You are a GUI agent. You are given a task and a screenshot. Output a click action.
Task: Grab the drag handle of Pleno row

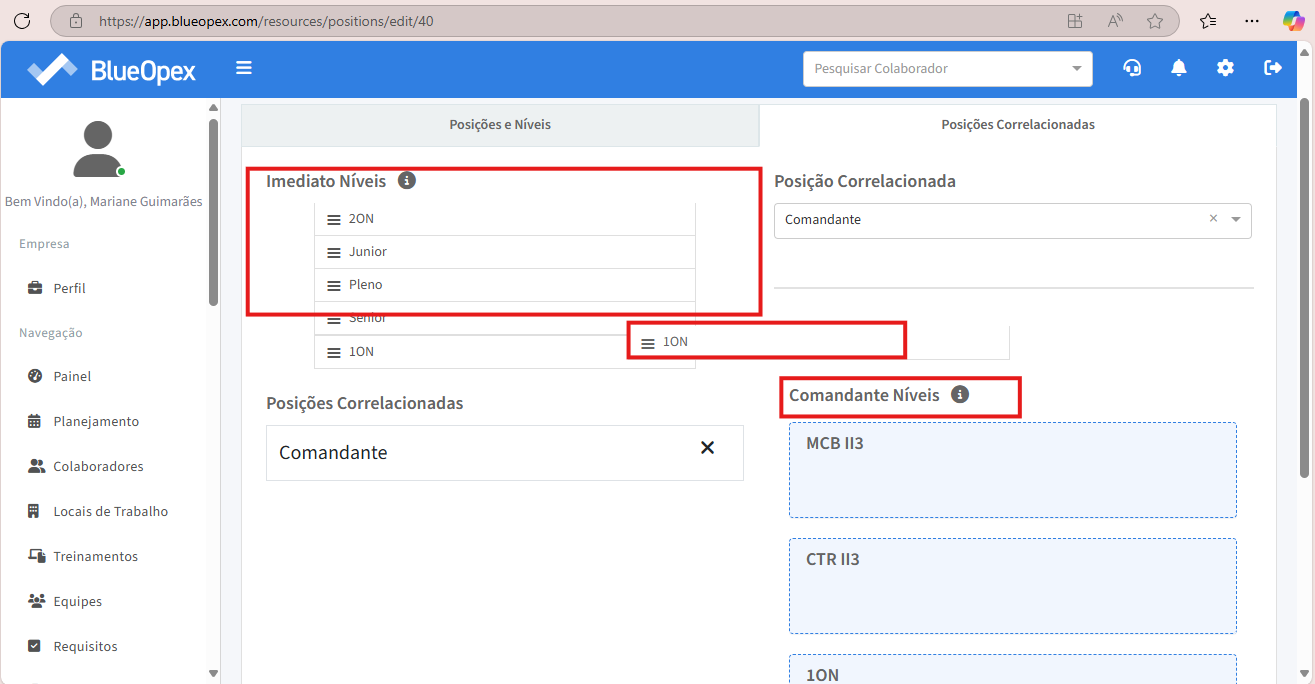click(334, 286)
